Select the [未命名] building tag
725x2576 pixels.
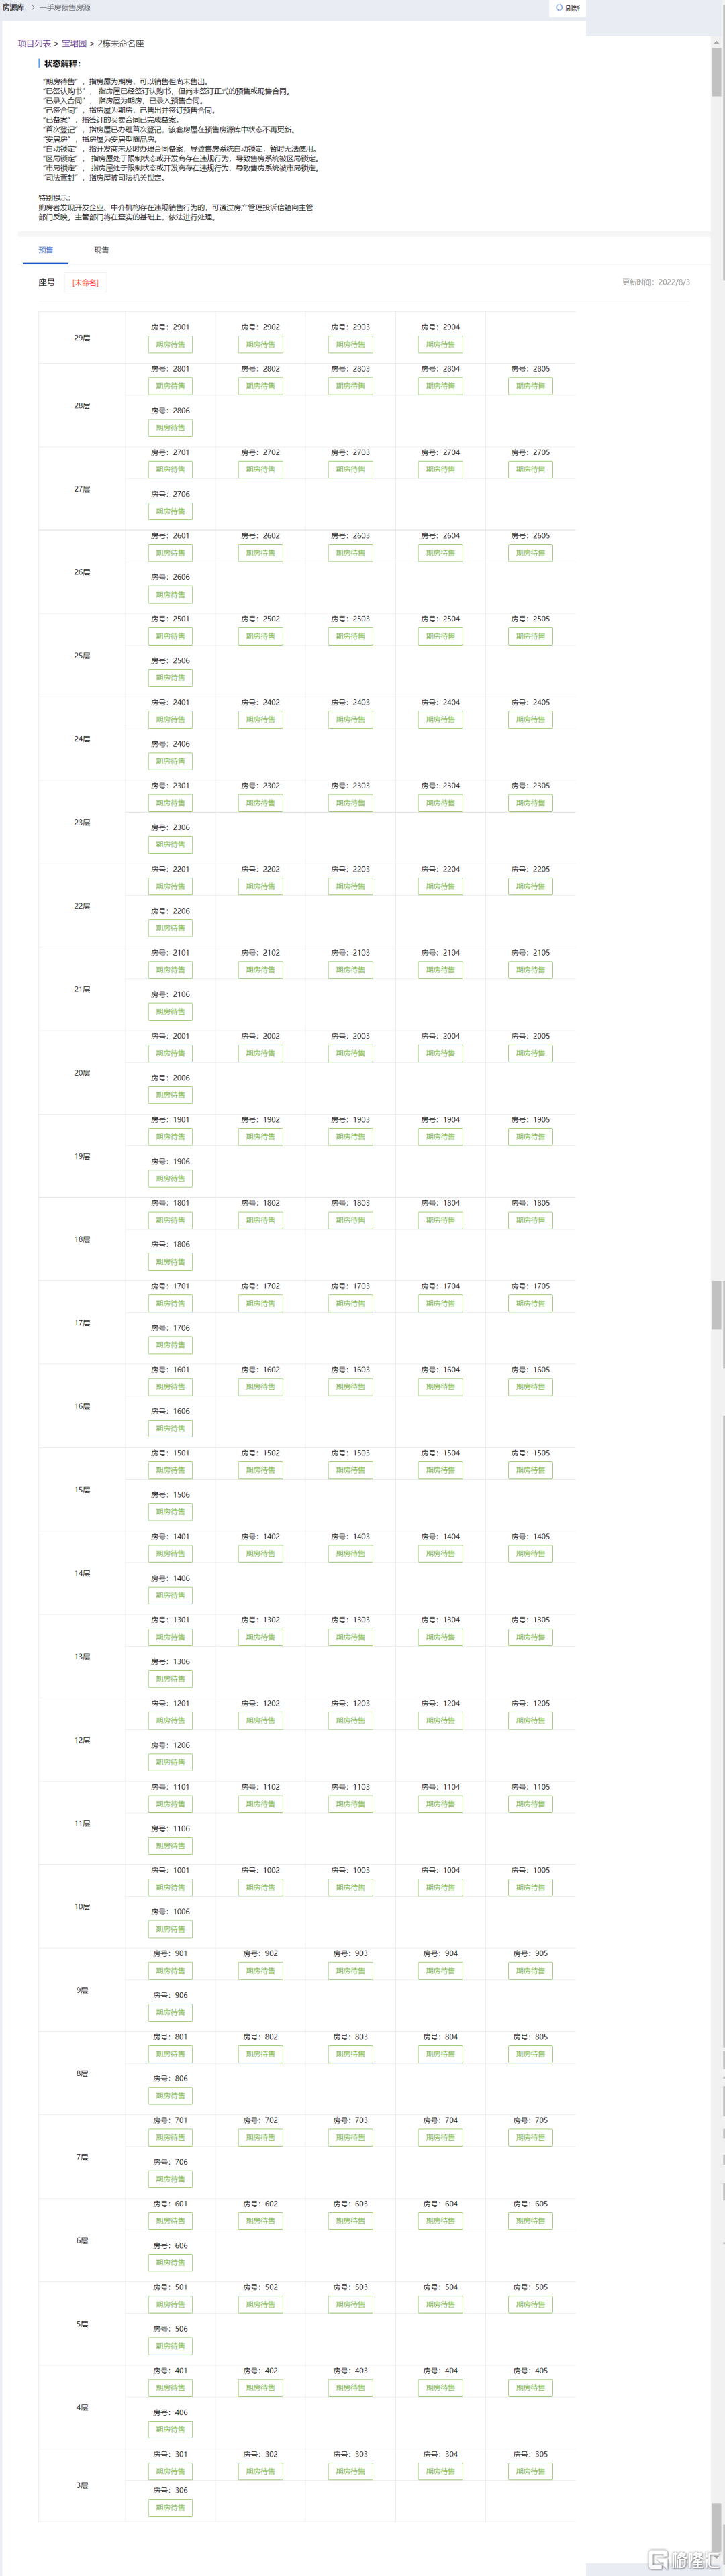[85, 283]
